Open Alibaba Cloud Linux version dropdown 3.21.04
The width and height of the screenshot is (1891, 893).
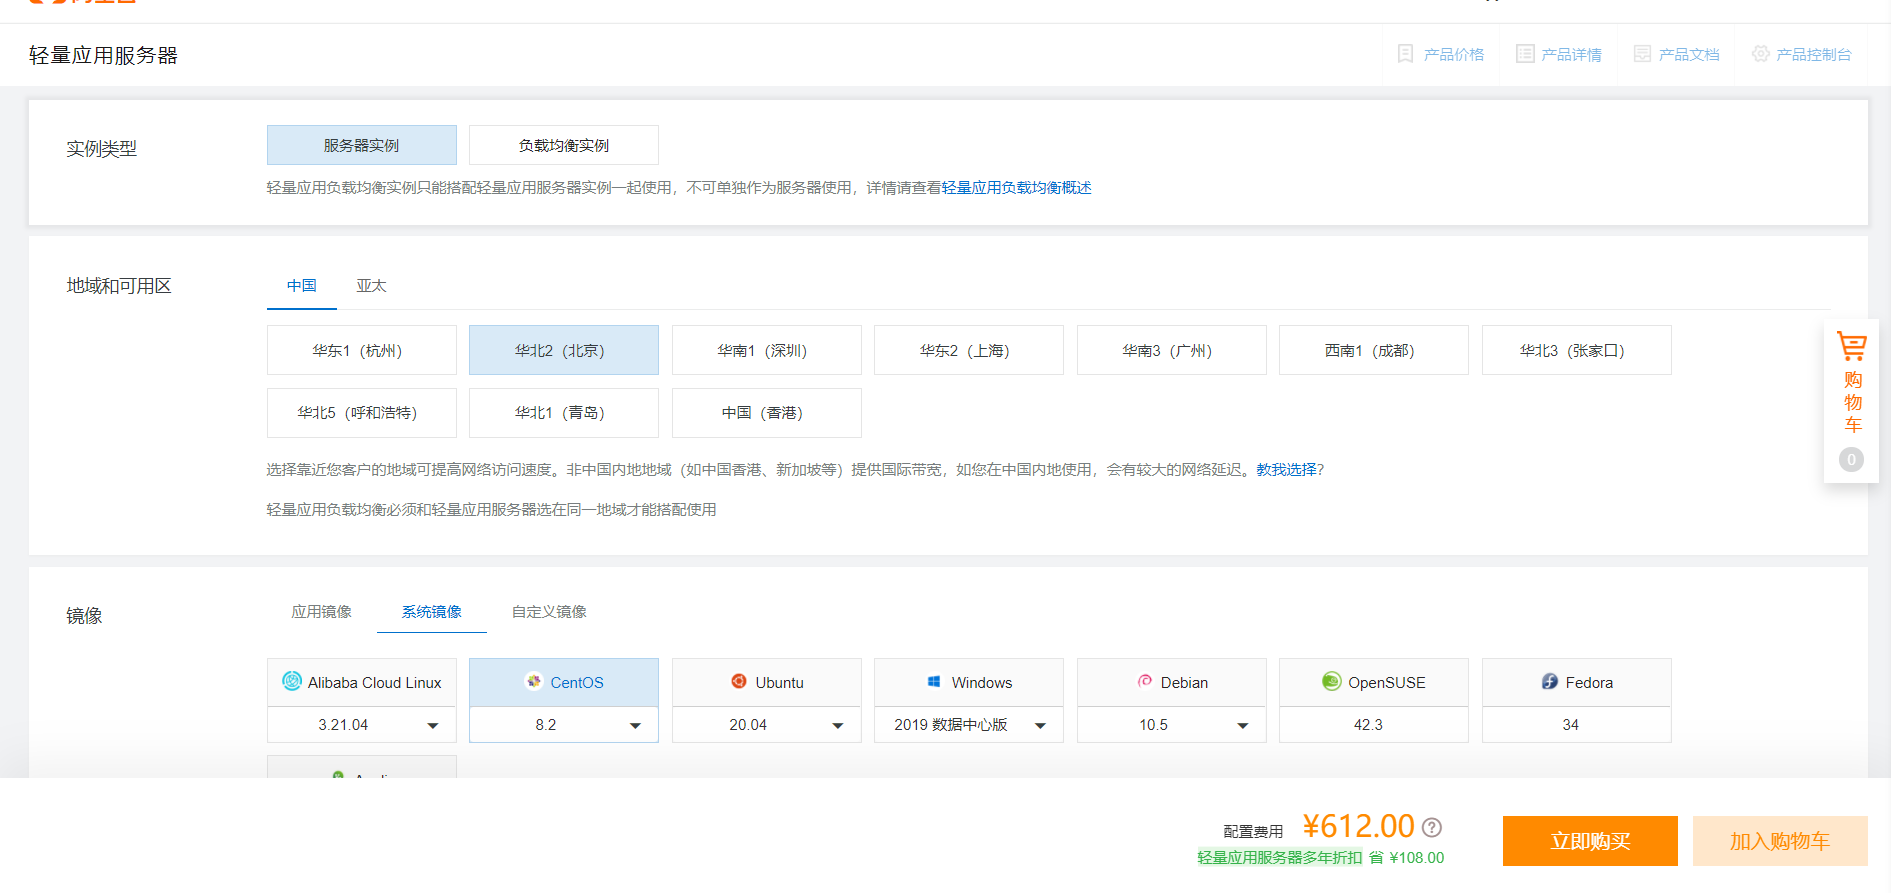[x=362, y=725]
